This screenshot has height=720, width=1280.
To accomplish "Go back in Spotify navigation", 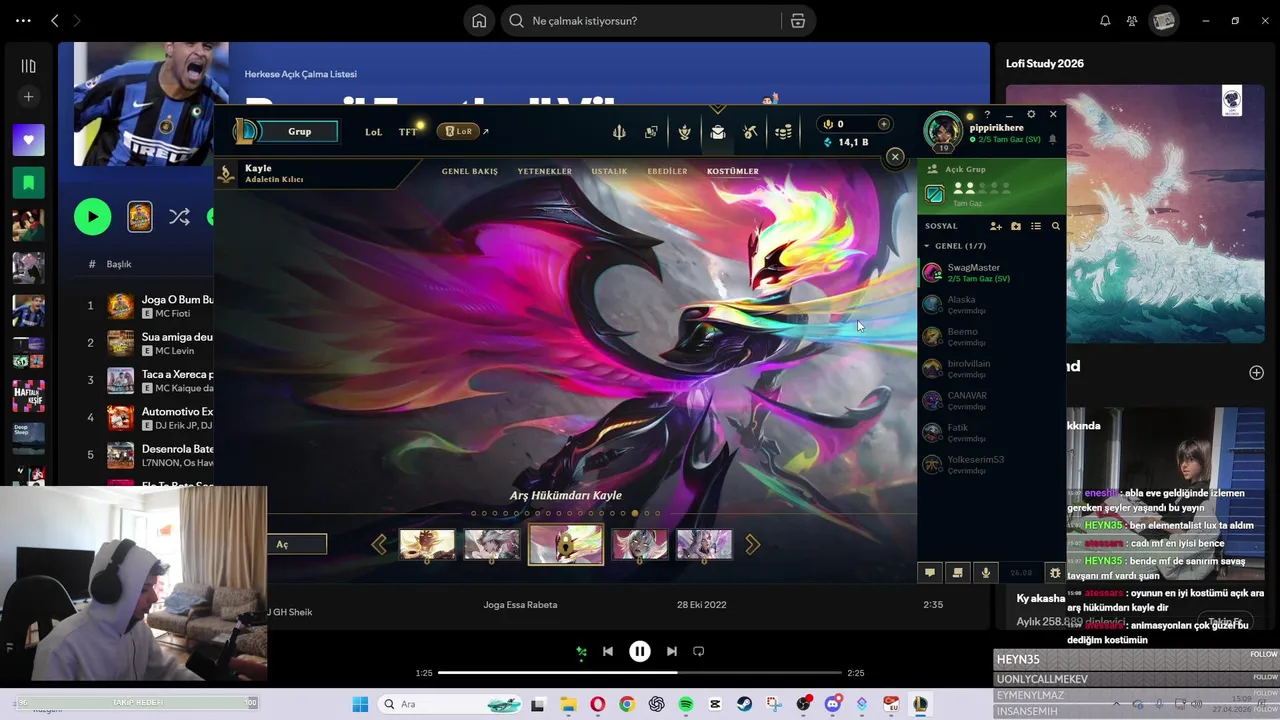I will click(x=55, y=21).
